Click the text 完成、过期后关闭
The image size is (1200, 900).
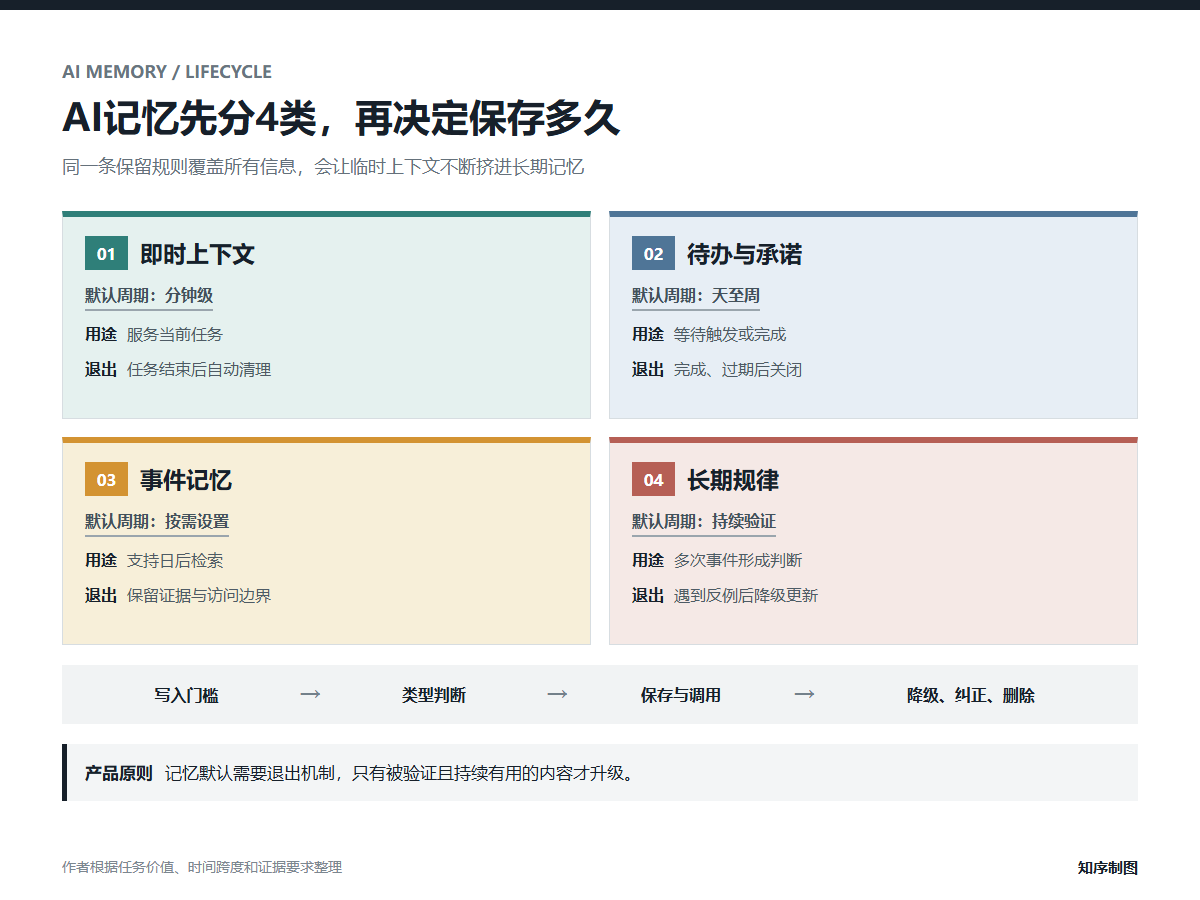738,370
